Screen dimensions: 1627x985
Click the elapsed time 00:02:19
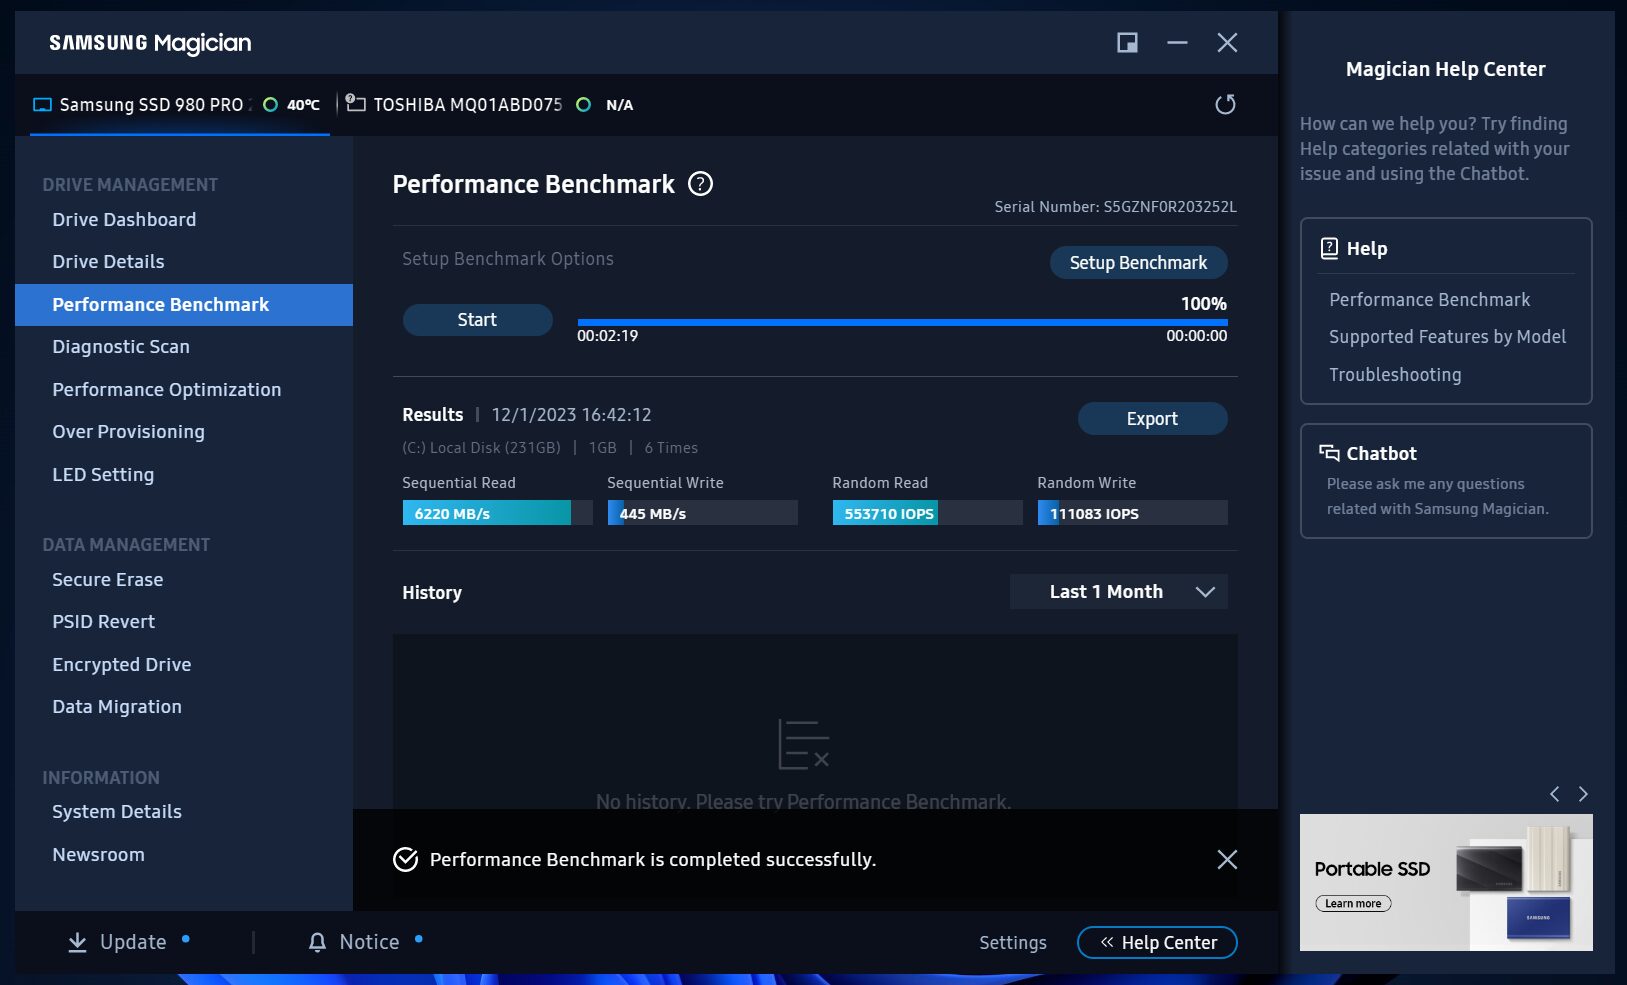[607, 336]
